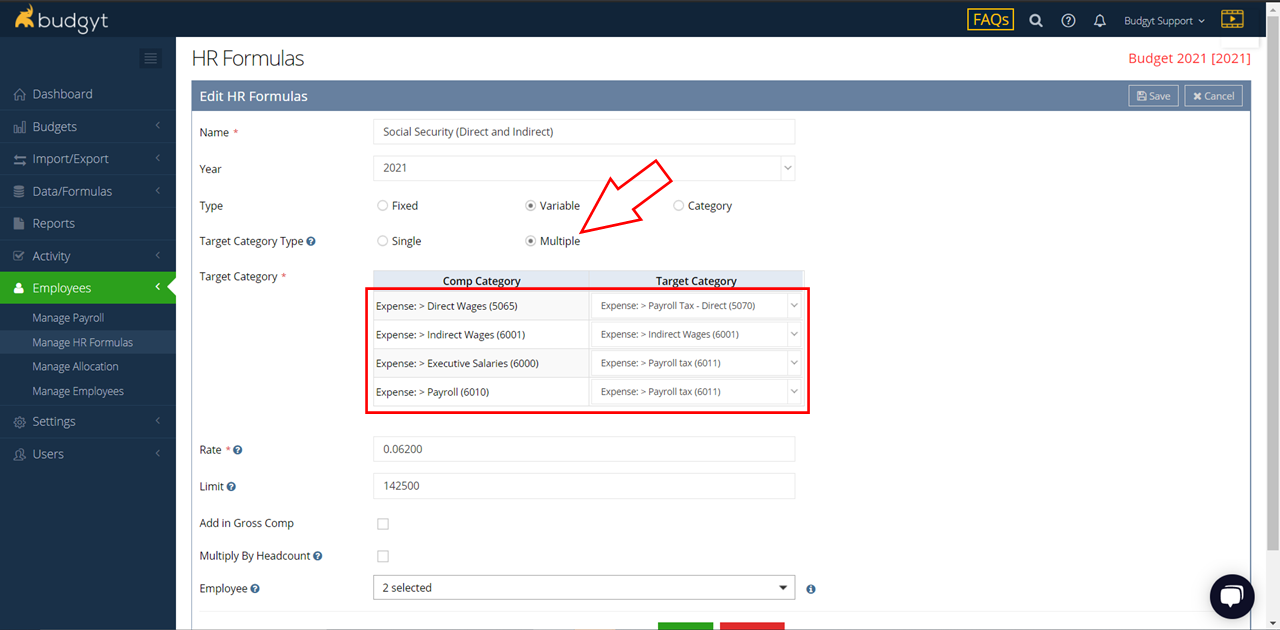This screenshot has height=630, width=1280.
Task: Click the Budgets bar chart icon
Action: coord(19,127)
